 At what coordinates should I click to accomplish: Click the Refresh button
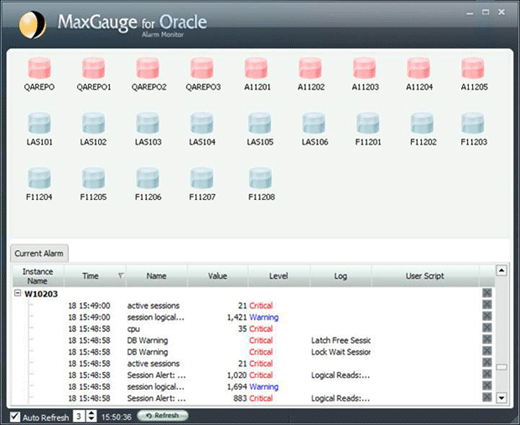(x=163, y=416)
